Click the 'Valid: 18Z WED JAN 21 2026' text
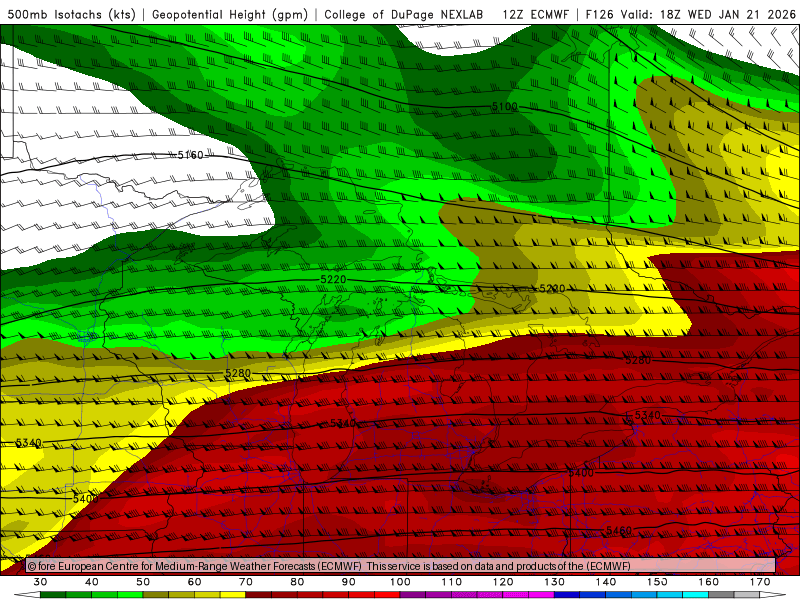This screenshot has width=800, height=600. pos(708,14)
